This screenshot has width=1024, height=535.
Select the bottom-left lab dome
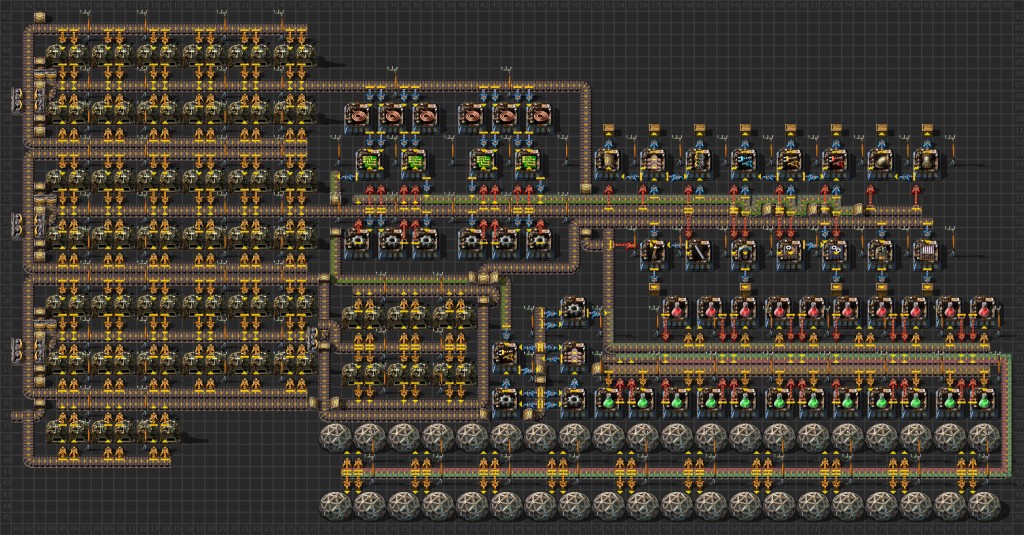tap(336, 504)
